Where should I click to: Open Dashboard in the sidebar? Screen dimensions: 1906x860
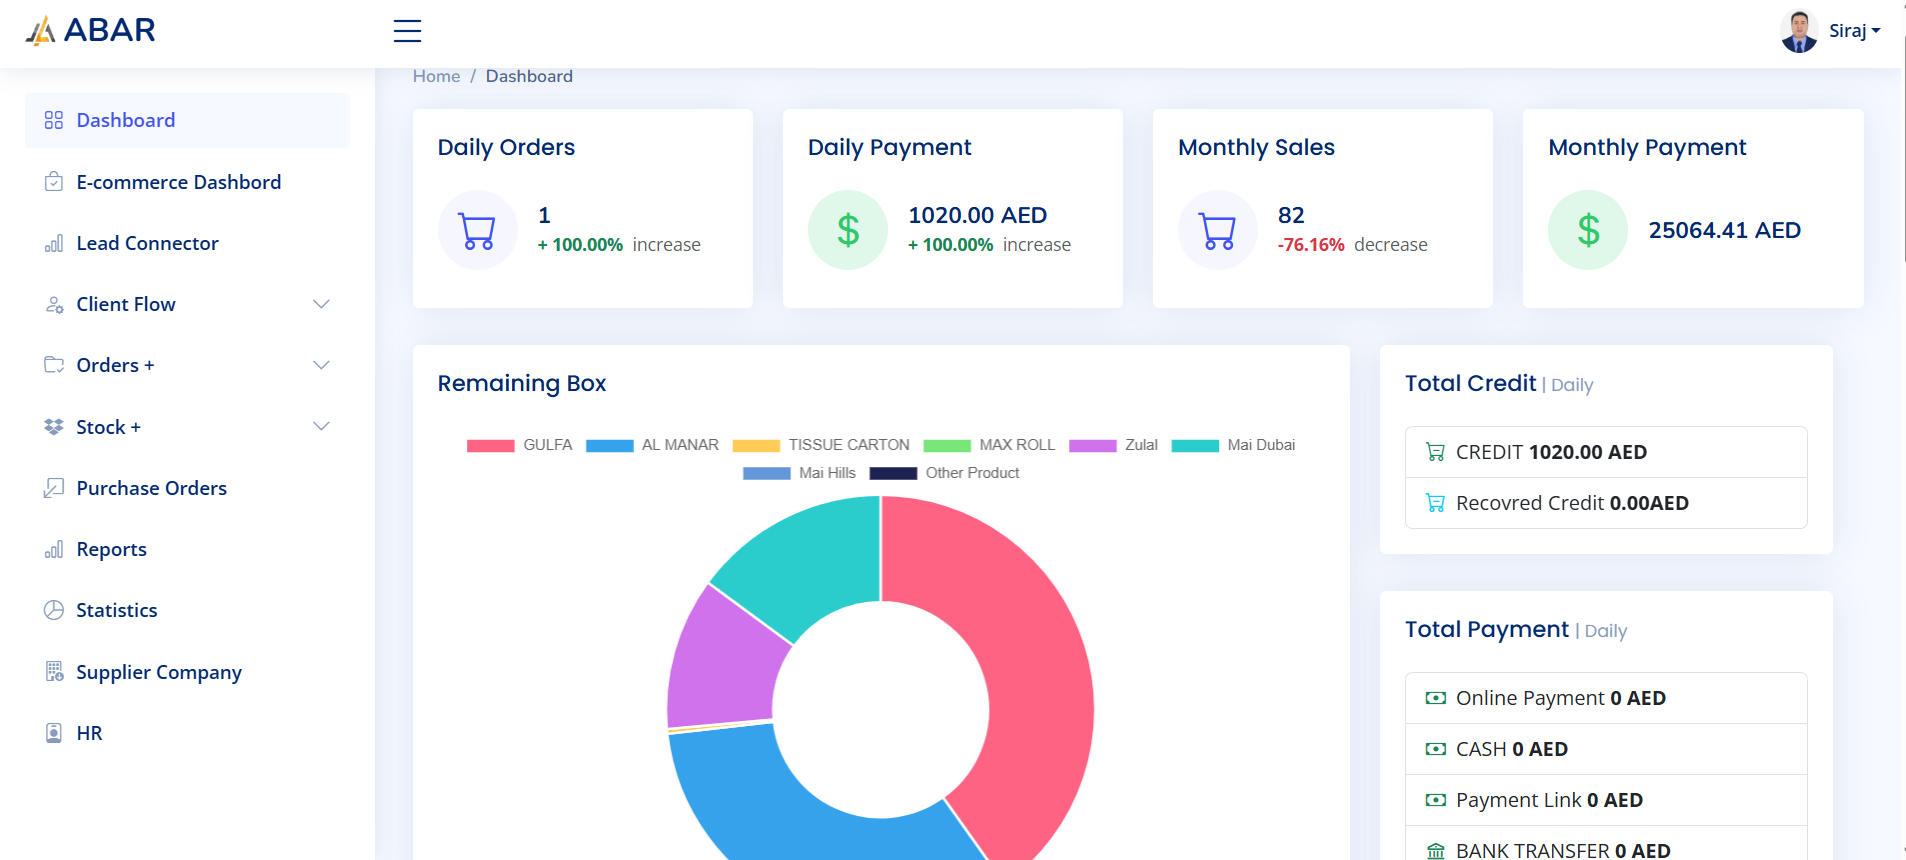pyautogui.click(x=187, y=120)
